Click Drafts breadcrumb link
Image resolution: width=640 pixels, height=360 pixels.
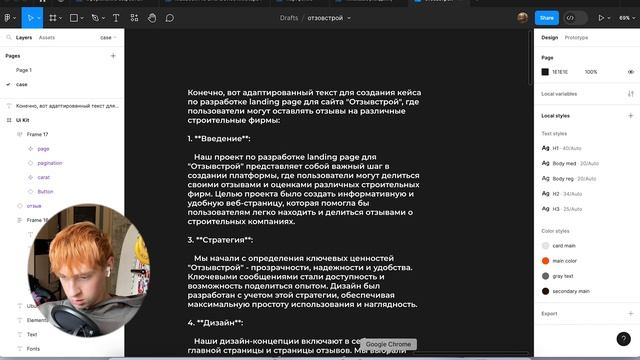(x=289, y=18)
